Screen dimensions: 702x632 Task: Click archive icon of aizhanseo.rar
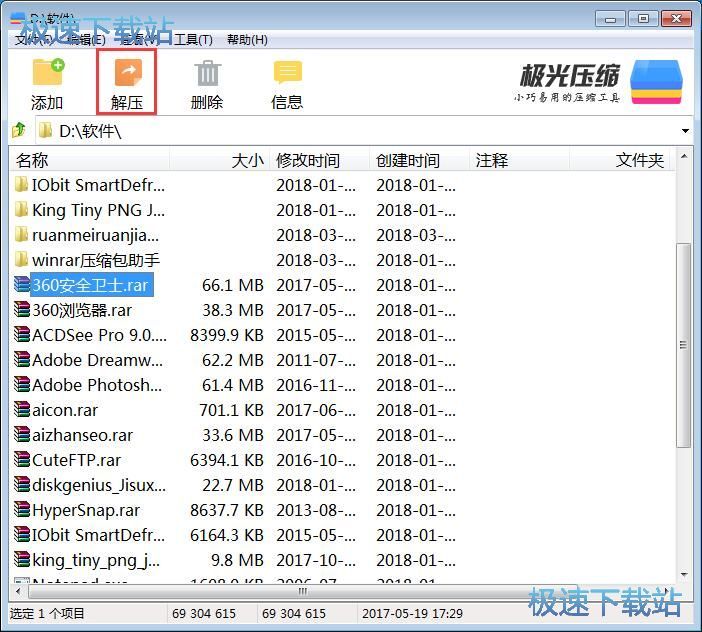pyautogui.click(x=22, y=435)
